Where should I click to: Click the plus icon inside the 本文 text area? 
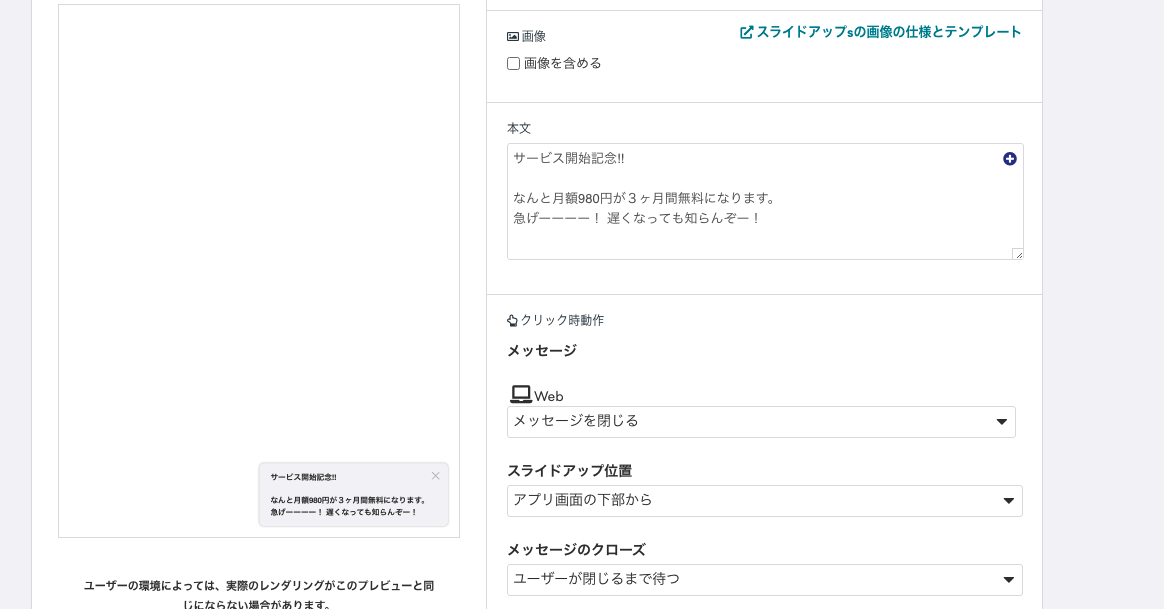[1010, 159]
